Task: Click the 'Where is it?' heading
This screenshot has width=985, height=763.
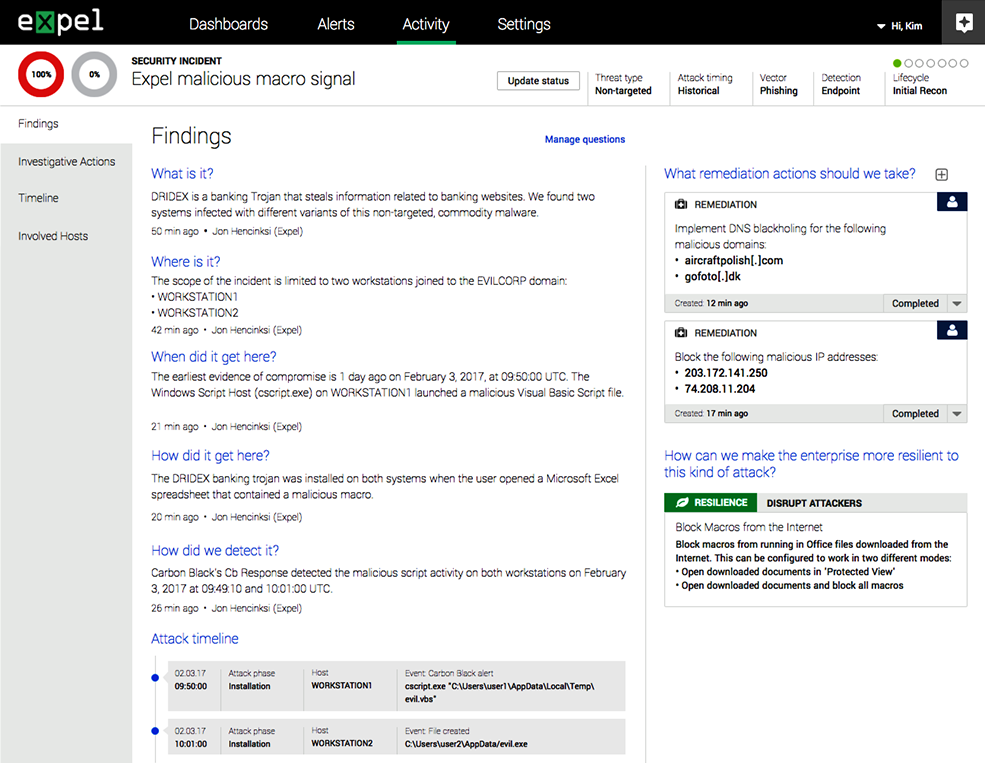Action: (x=185, y=261)
